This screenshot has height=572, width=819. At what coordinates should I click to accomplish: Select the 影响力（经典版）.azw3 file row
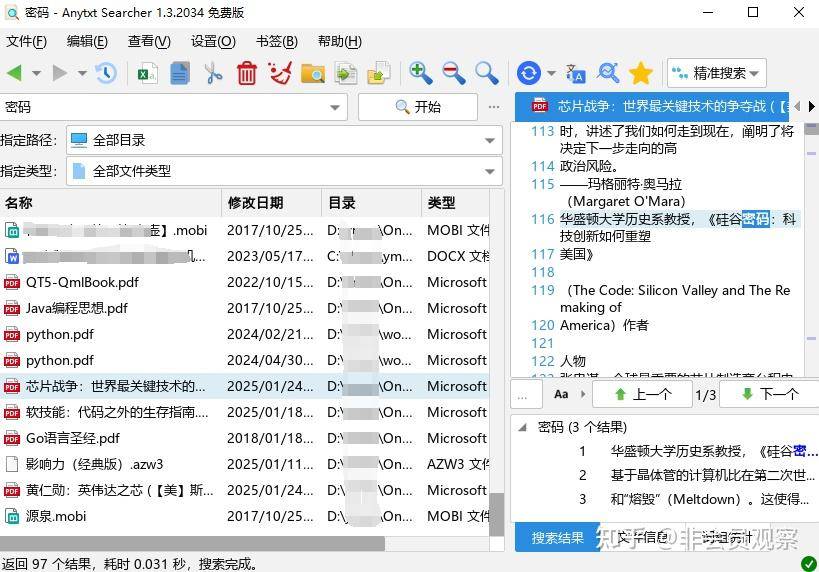[244, 464]
